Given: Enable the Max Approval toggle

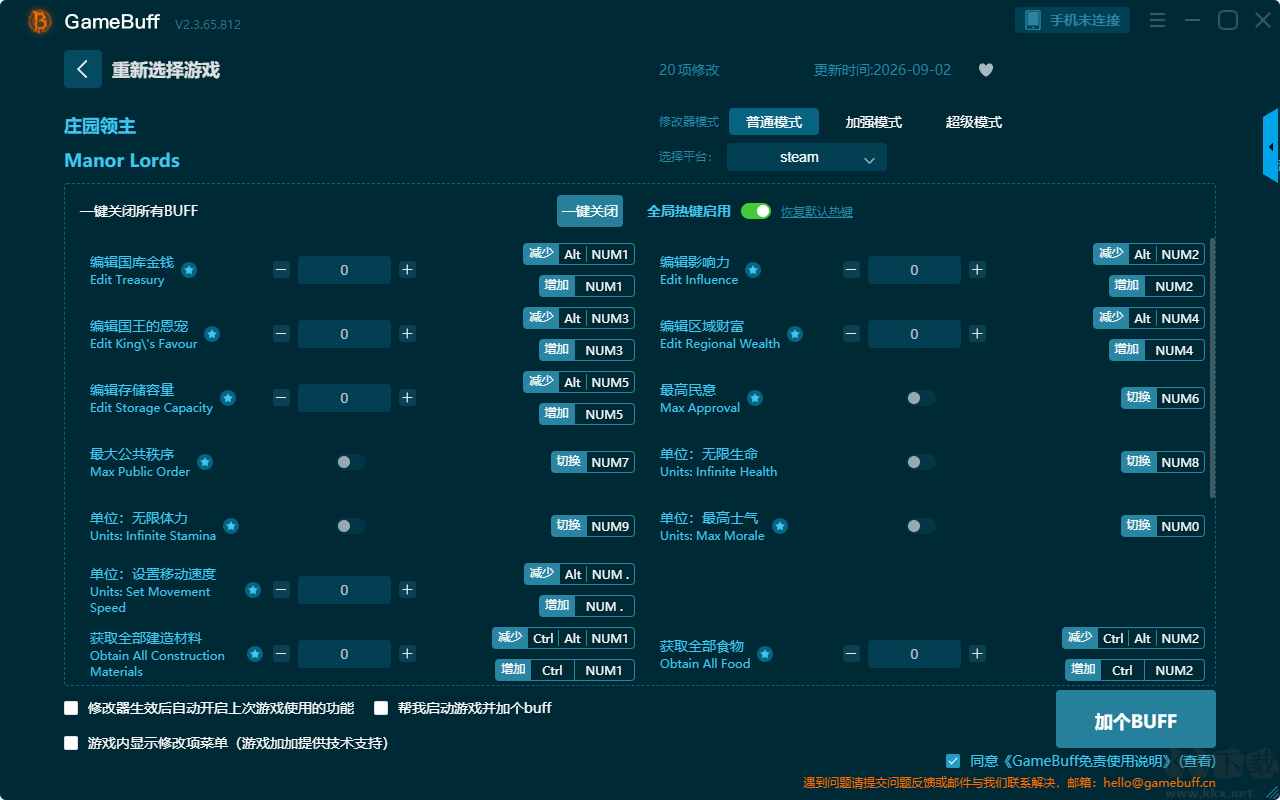Looking at the screenshot, I should point(921,398).
